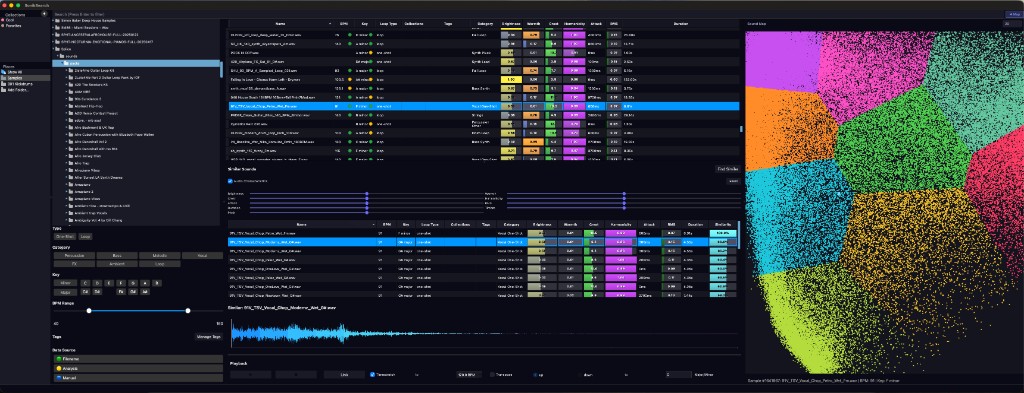Sort top table by BPM column
The height and width of the screenshot is (393, 1024).
(344, 24)
